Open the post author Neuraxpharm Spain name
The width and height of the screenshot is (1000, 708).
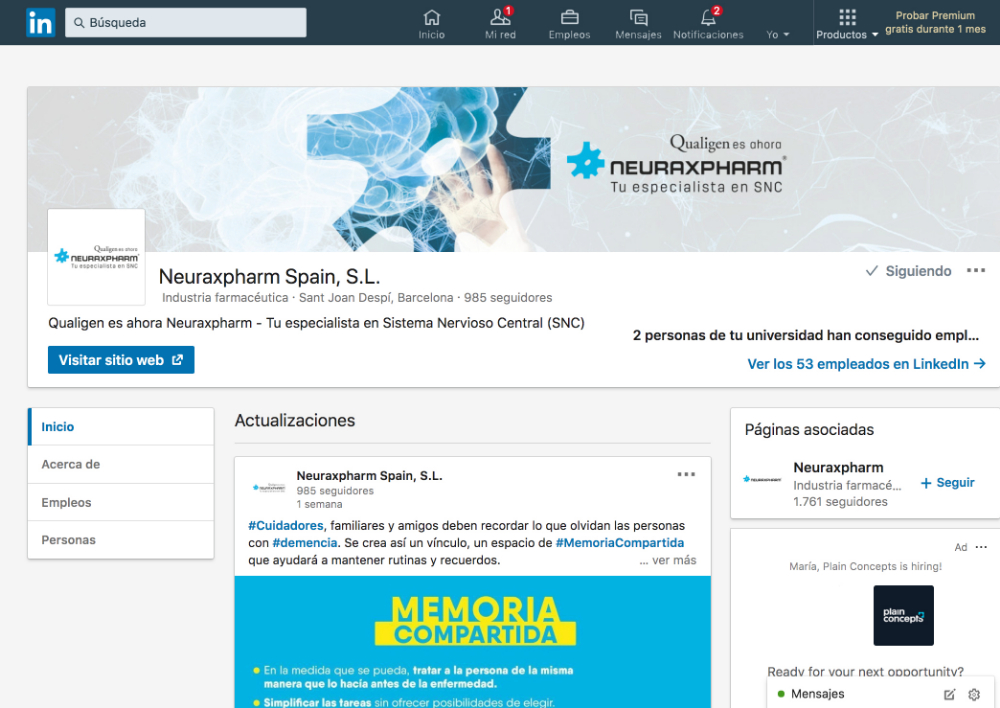(x=369, y=476)
